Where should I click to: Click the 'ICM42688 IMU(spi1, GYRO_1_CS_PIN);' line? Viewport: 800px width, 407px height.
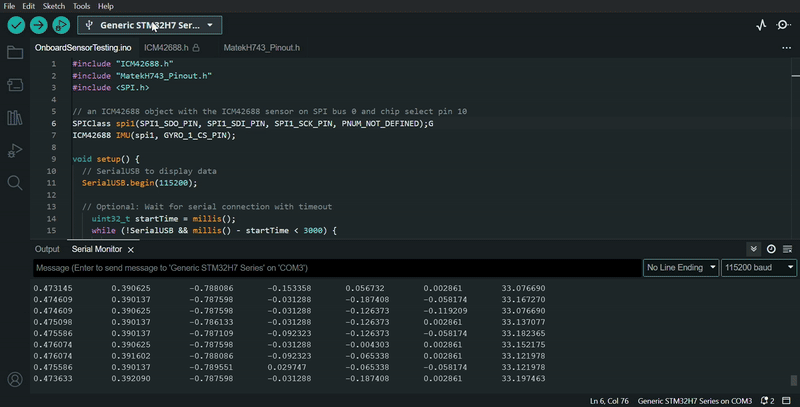(x=154, y=135)
